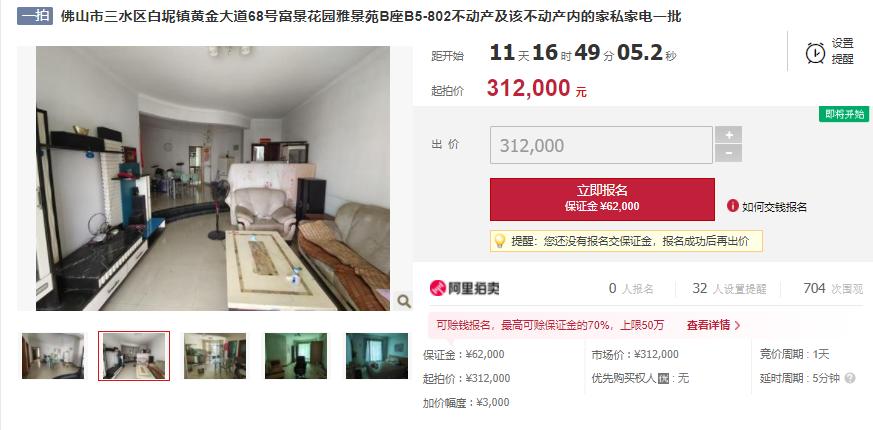Click the magnifier zoom icon on photo
The width and height of the screenshot is (873, 430).
[404, 301]
